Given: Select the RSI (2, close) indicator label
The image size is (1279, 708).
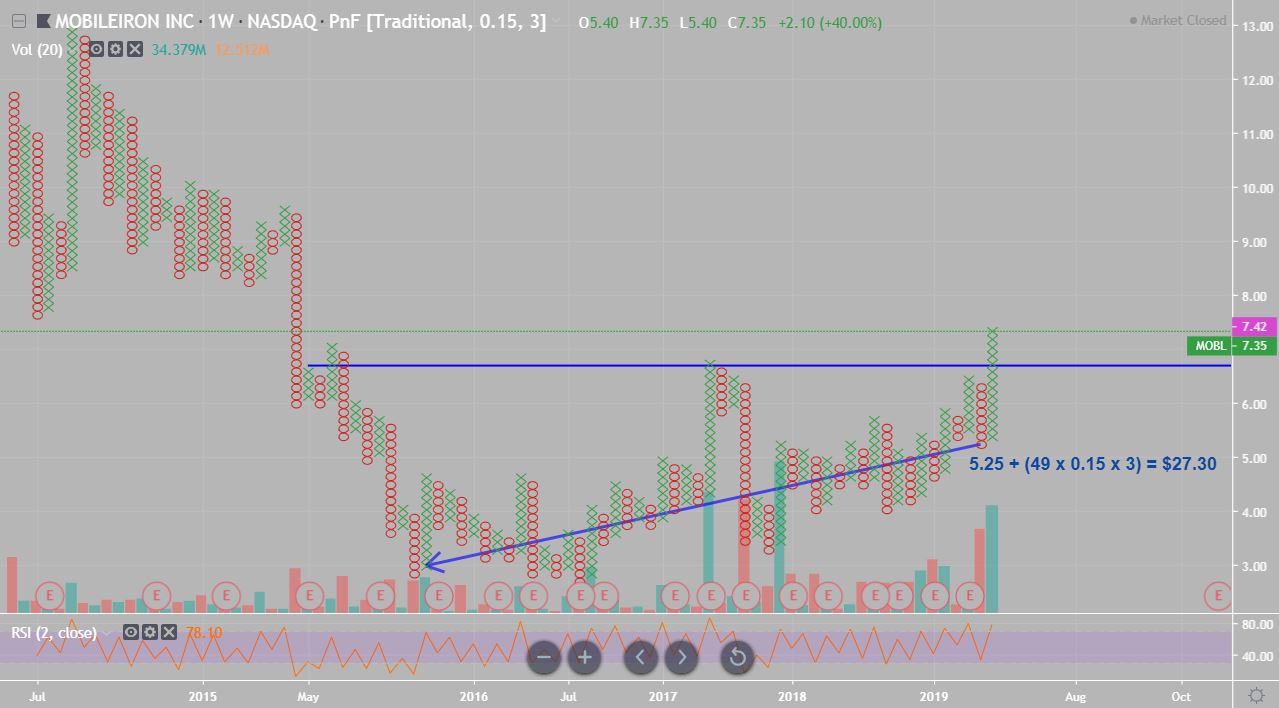Looking at the screenshot, I should [54, 633].
